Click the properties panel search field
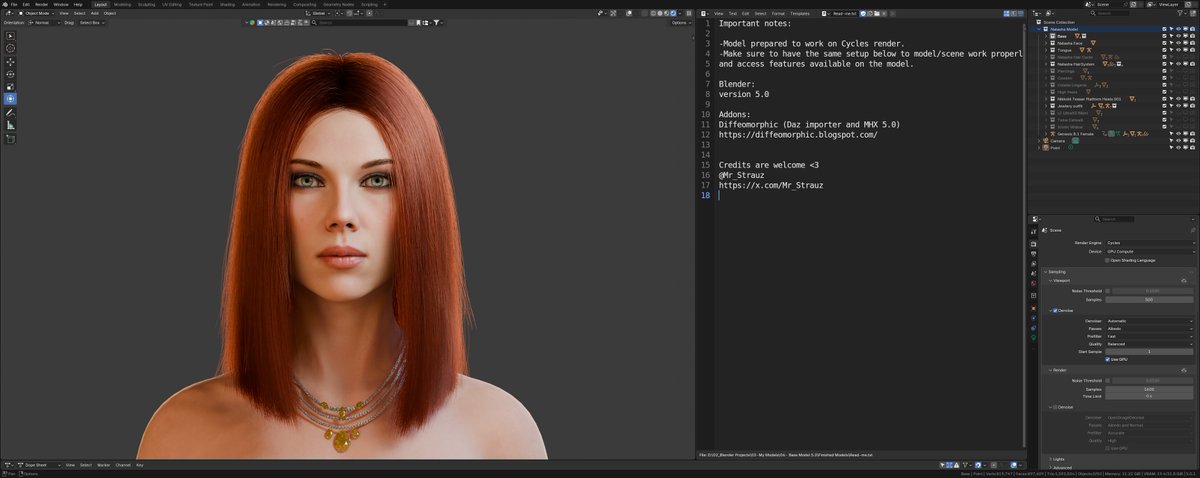The image size is (1200, 478). pos(1114,219)
